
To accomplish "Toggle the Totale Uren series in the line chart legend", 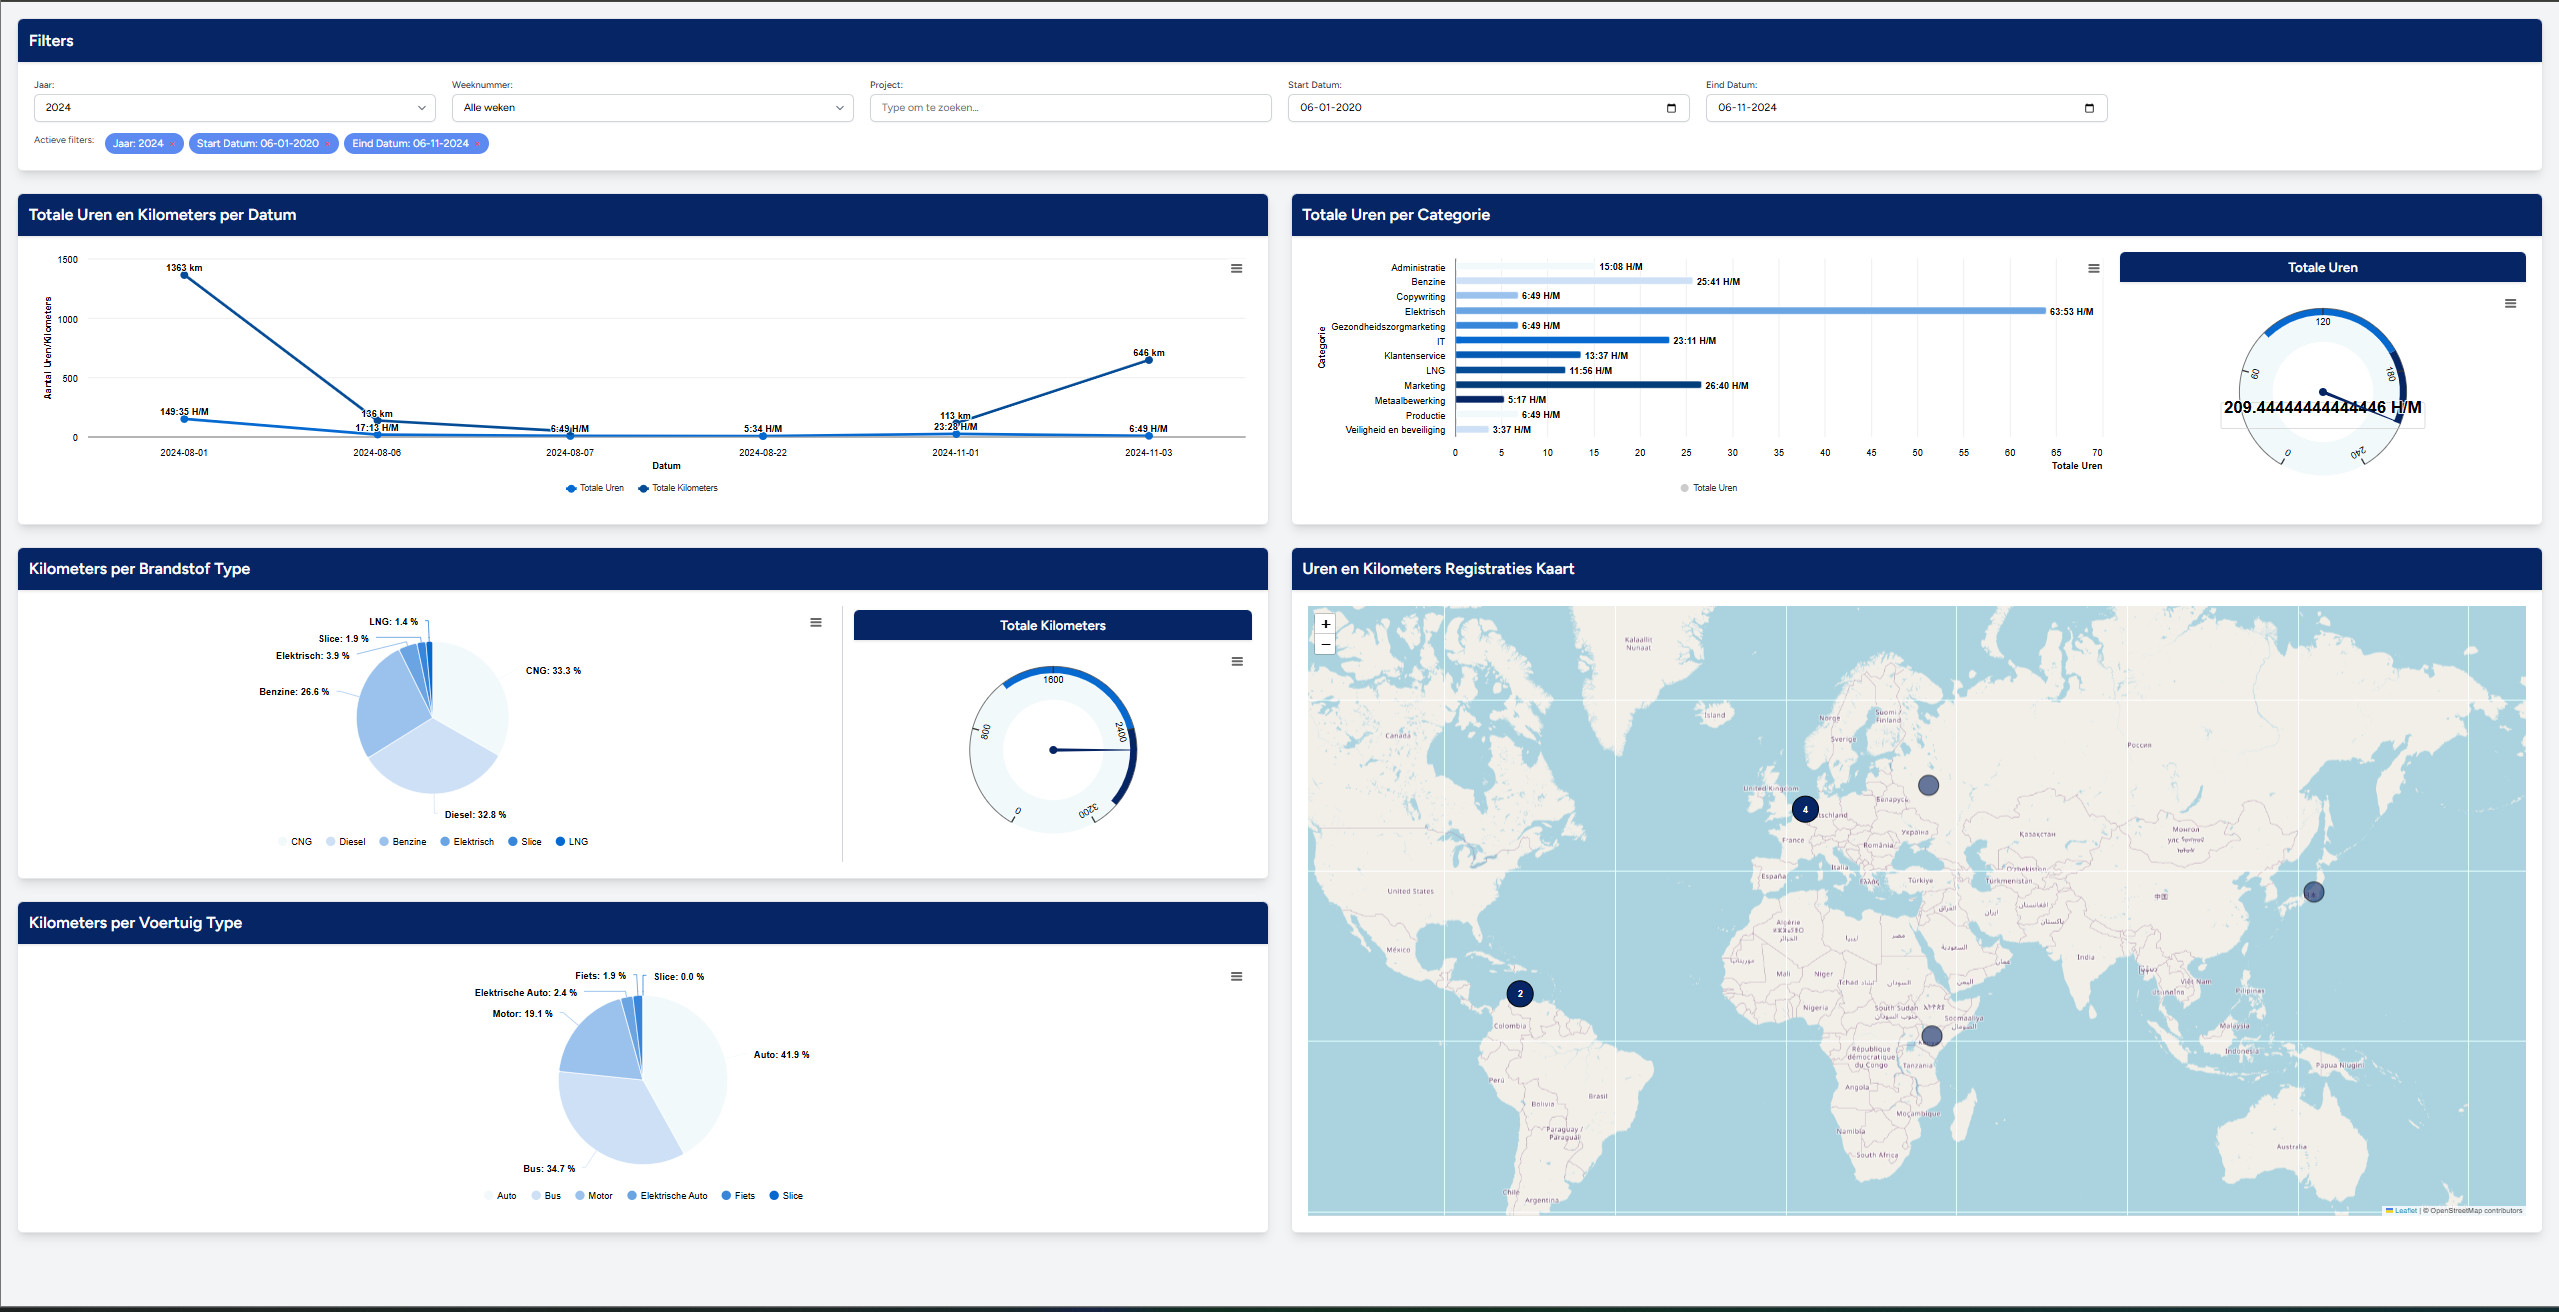I will point(595,488).
